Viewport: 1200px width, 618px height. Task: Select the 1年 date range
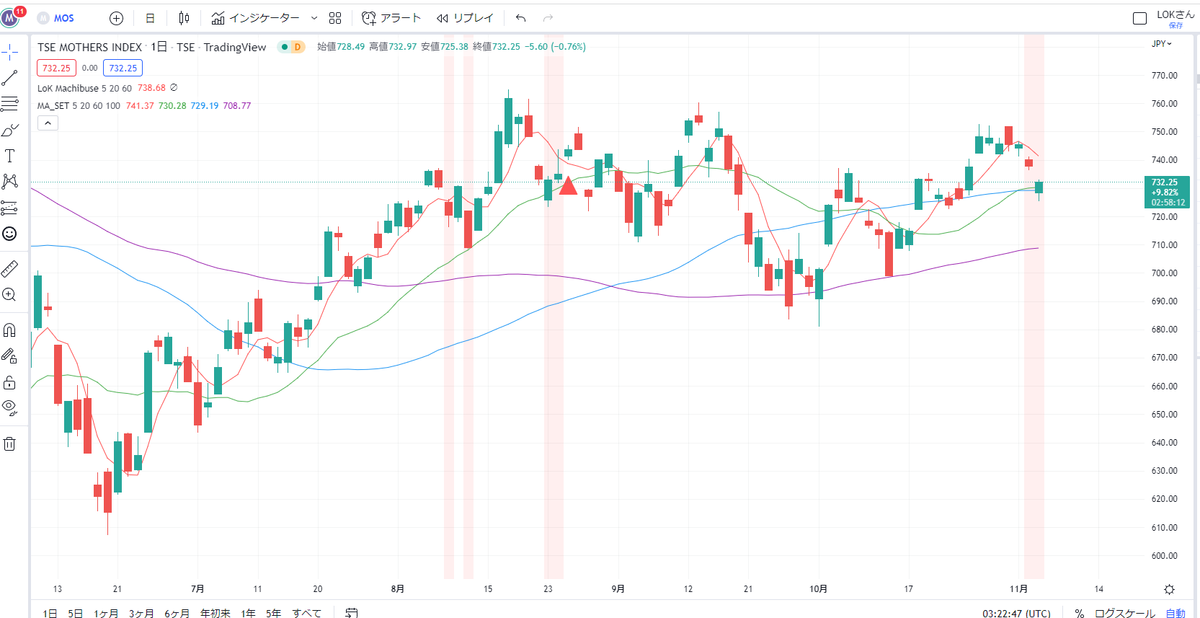[247, 613]
